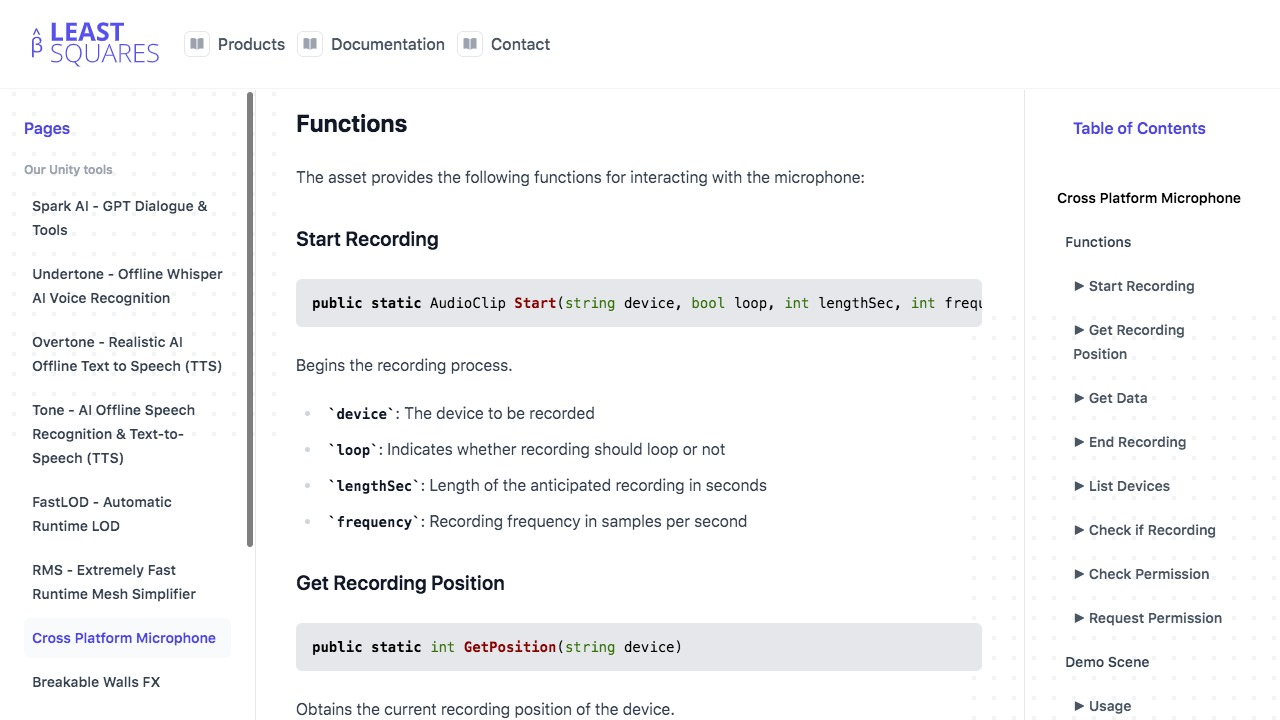The height and width of the screenshot is (720, 1280).
Task: Open the Products navigation menu
Action: pos(251,44)
